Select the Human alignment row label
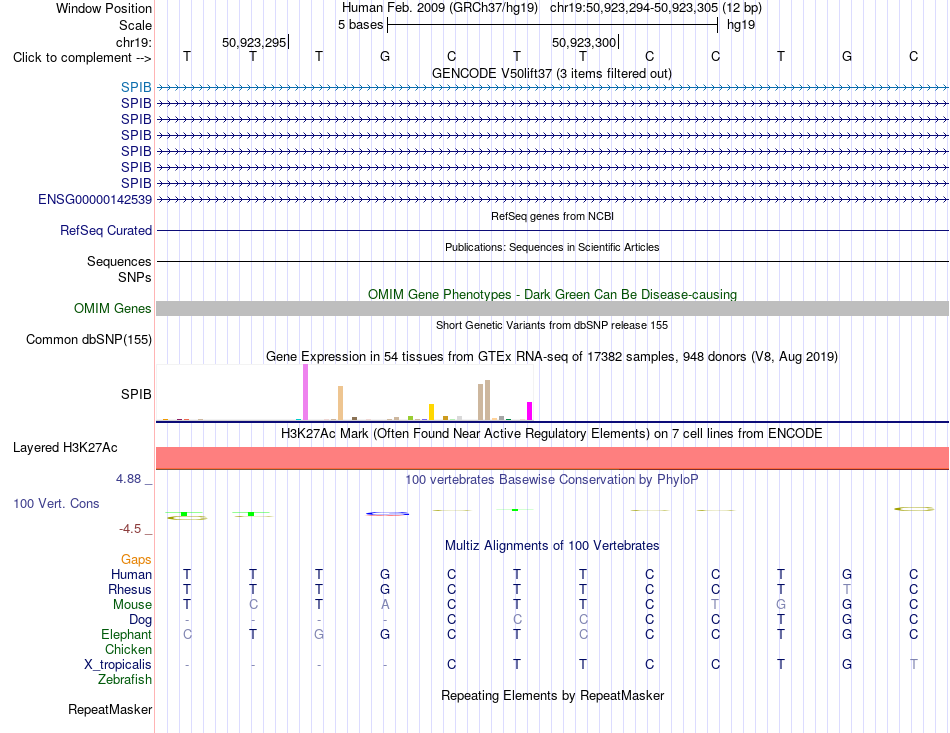Screen dimensions: 950x733 (131, 574)
